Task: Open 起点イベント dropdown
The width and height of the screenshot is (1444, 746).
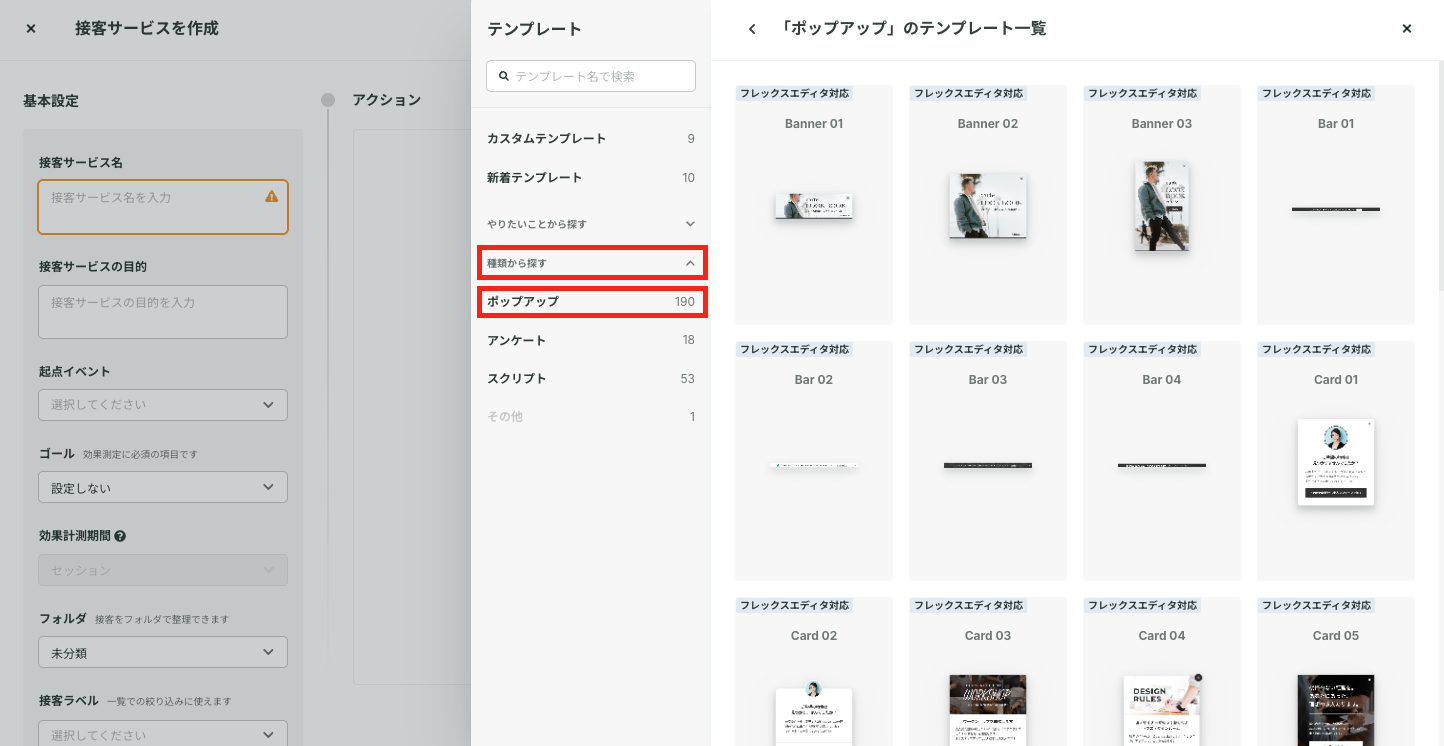Action: (163, 405)
